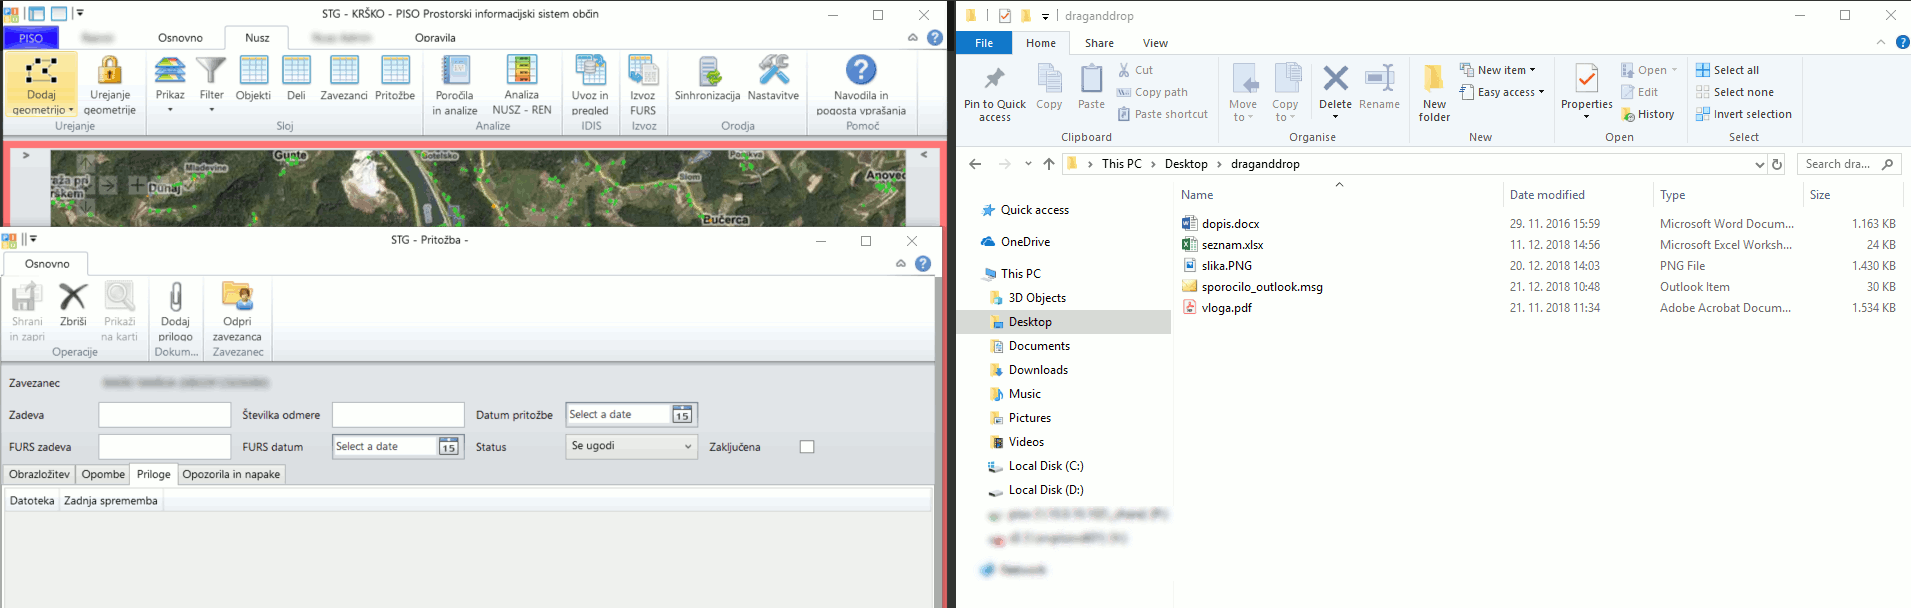Open Poročila in analize reports
This screenshot has height=608, width=1911.
click(455, 72)
